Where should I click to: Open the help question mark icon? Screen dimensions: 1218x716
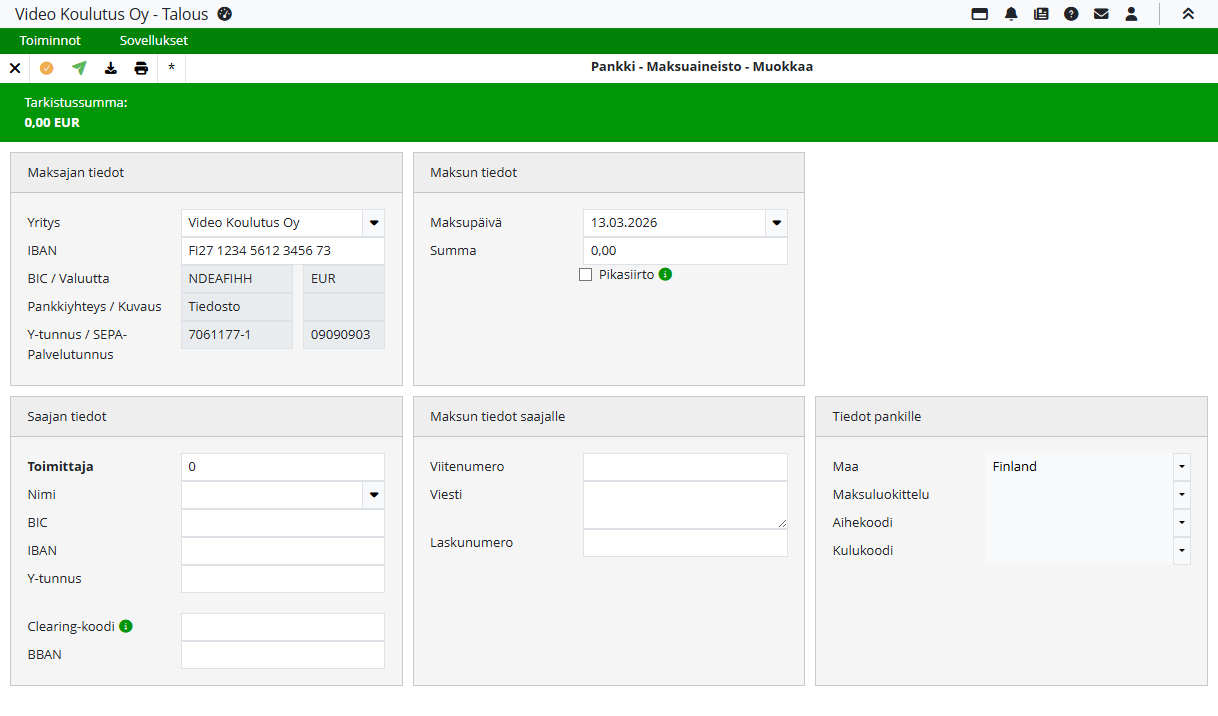coord(1071,14)
